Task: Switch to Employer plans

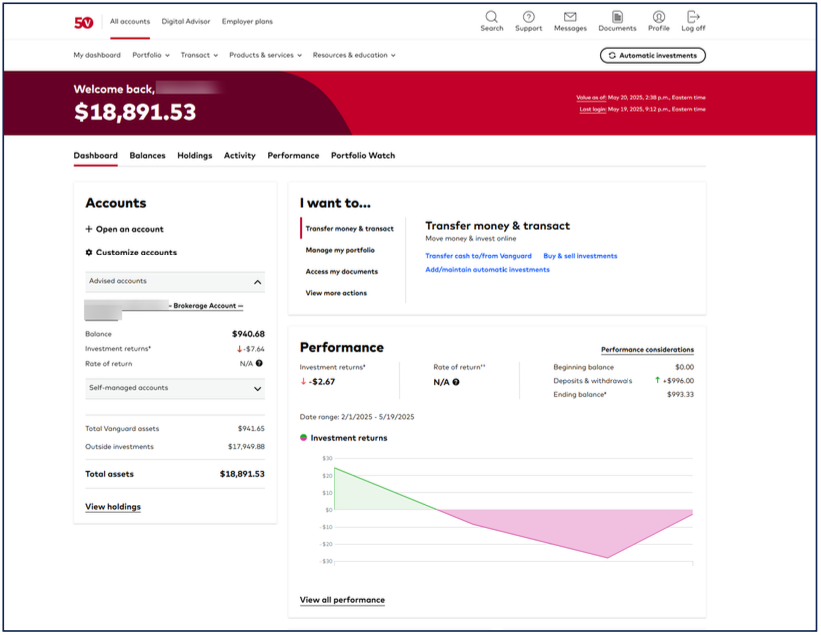Action: [x=247, y=21]
